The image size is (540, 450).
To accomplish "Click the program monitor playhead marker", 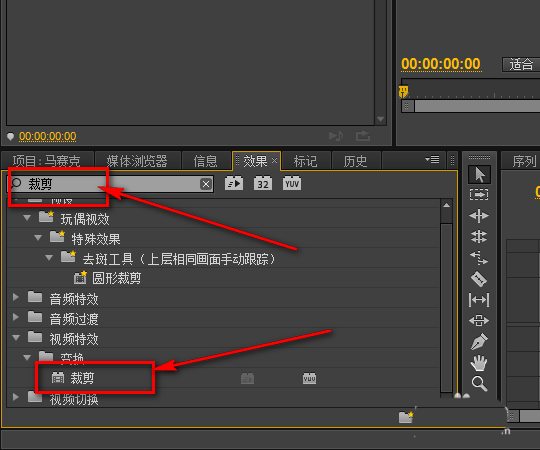I will (x=403, y=92).
